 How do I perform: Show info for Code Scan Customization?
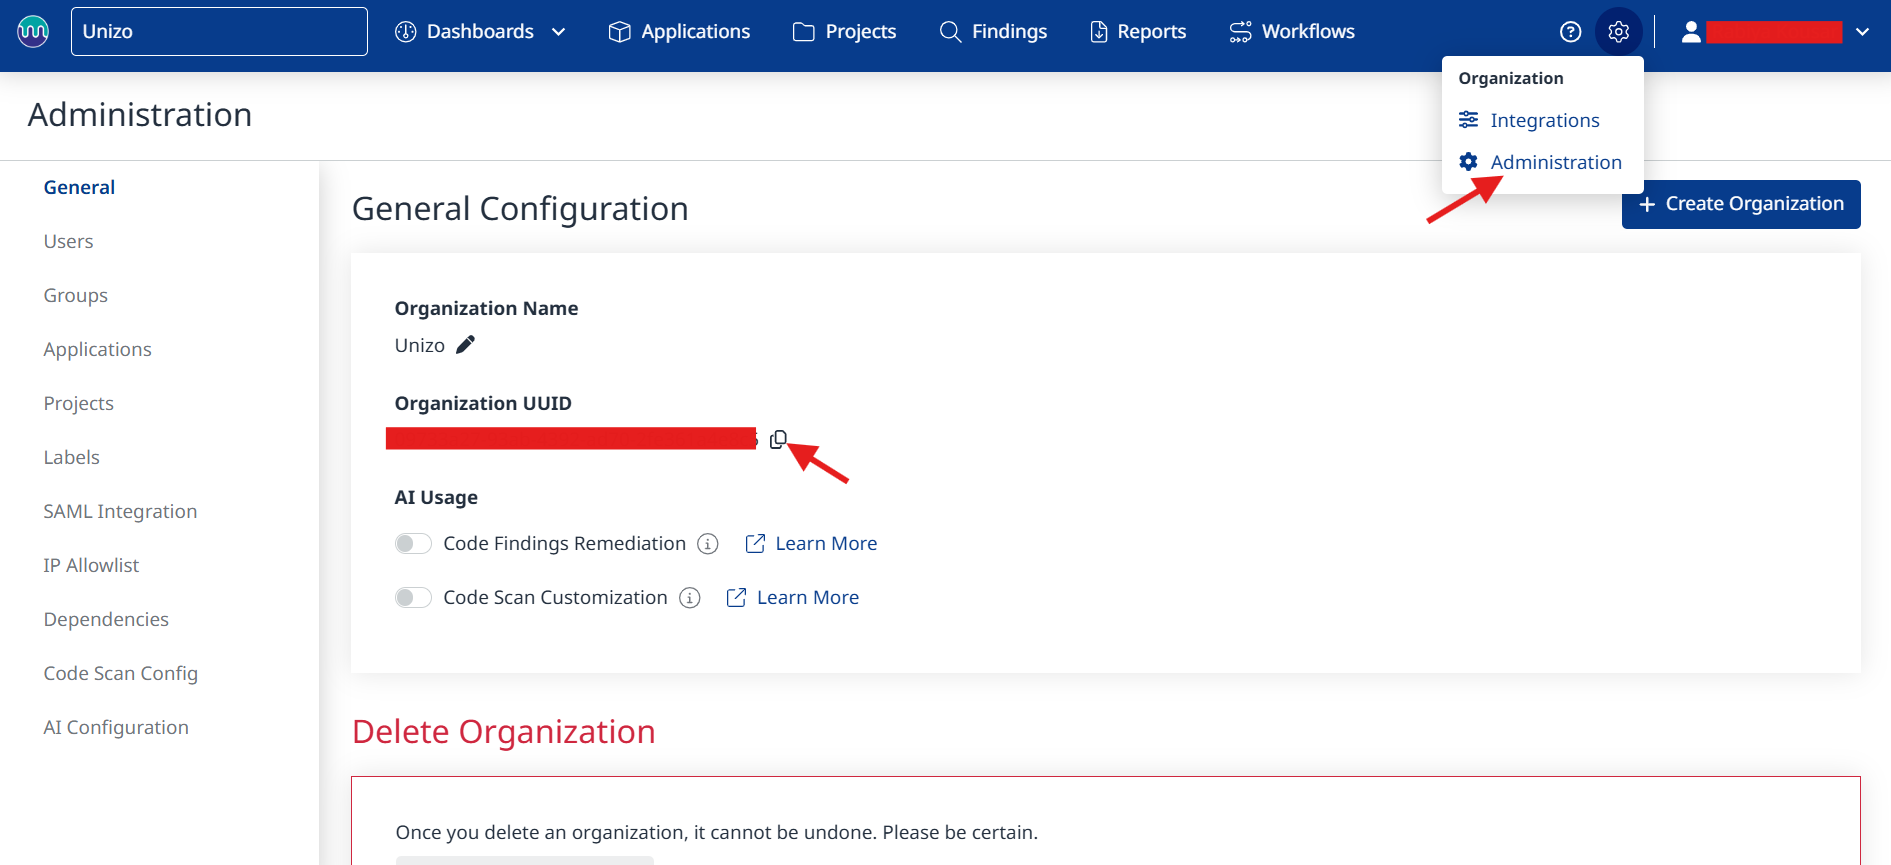coord(689,598)
